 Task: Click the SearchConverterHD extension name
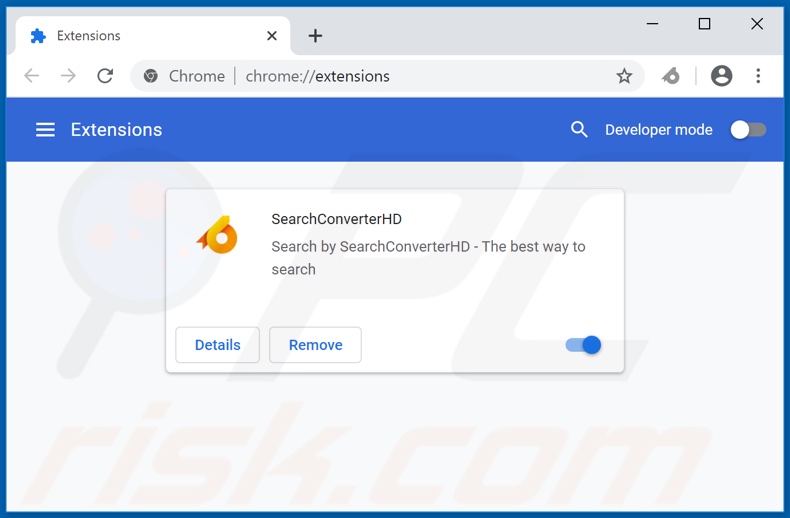tap(337, 219)
